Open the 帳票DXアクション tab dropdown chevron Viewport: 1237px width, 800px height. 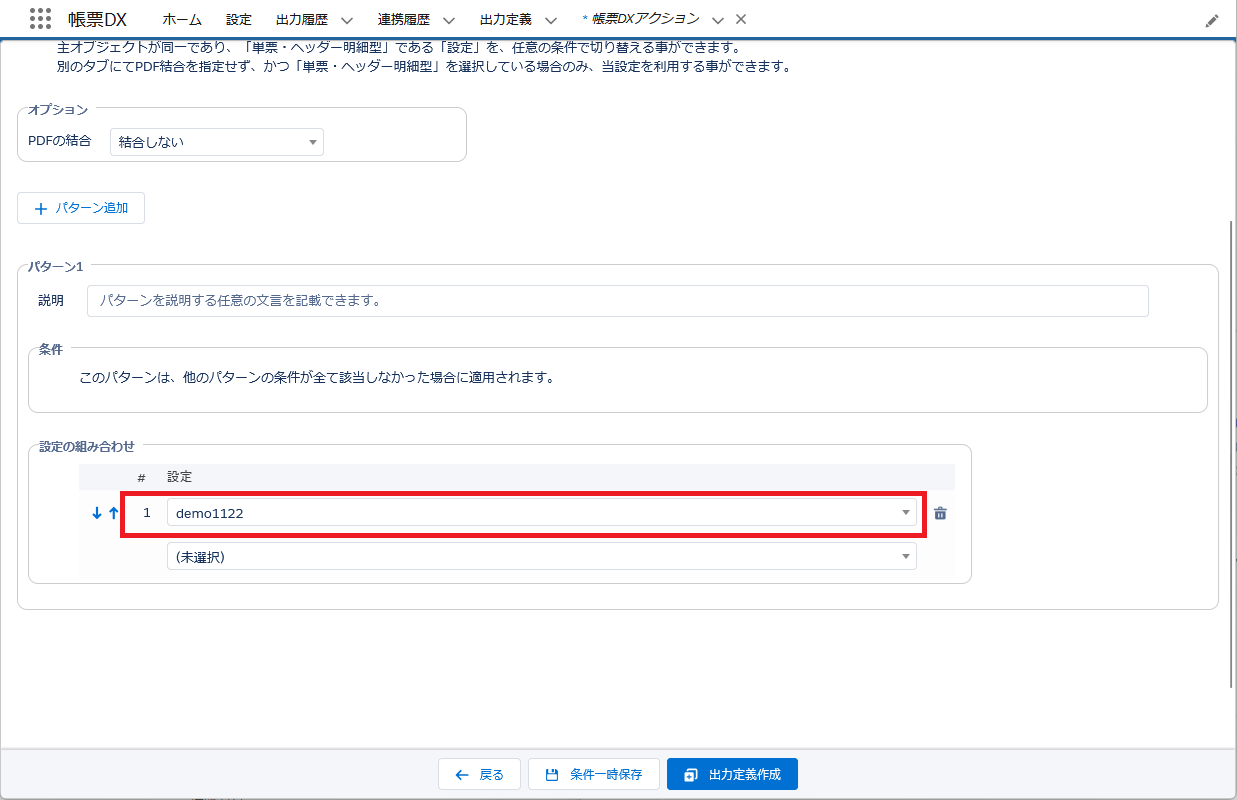(x=717, y=20)
